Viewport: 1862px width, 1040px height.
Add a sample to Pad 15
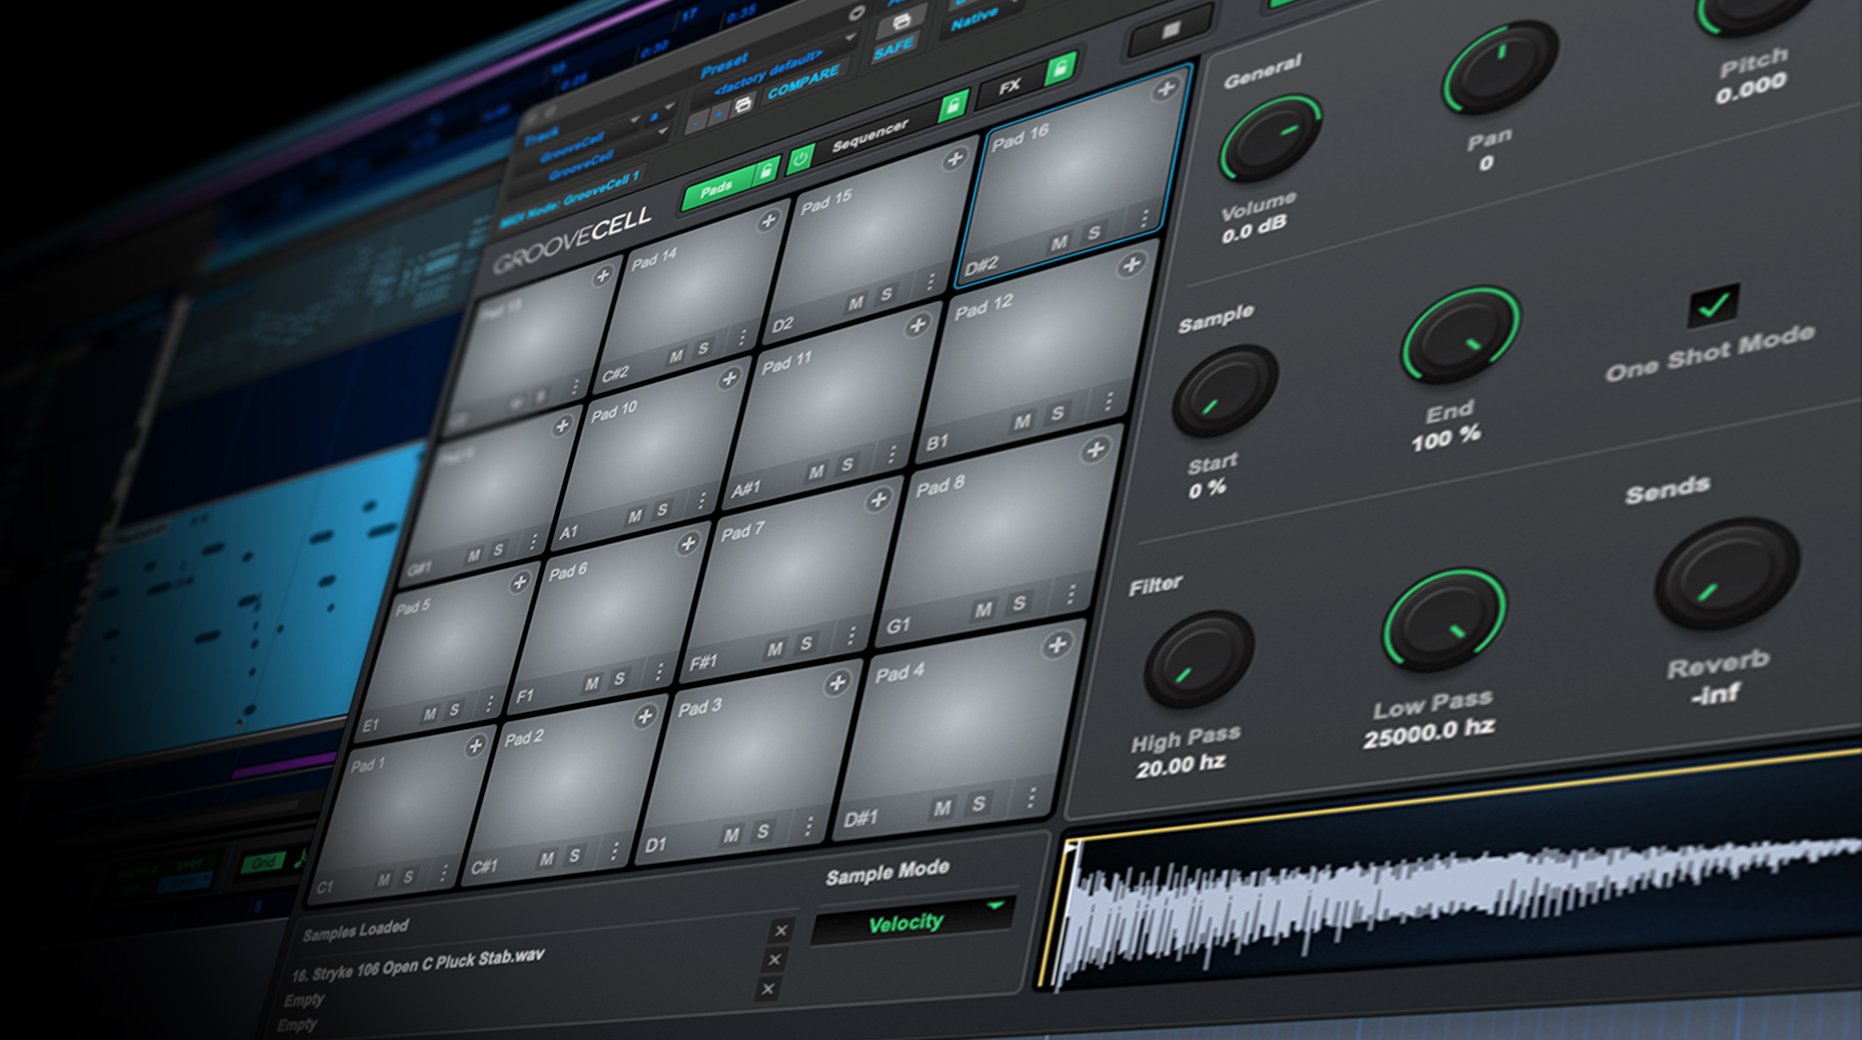click(955, 158)
